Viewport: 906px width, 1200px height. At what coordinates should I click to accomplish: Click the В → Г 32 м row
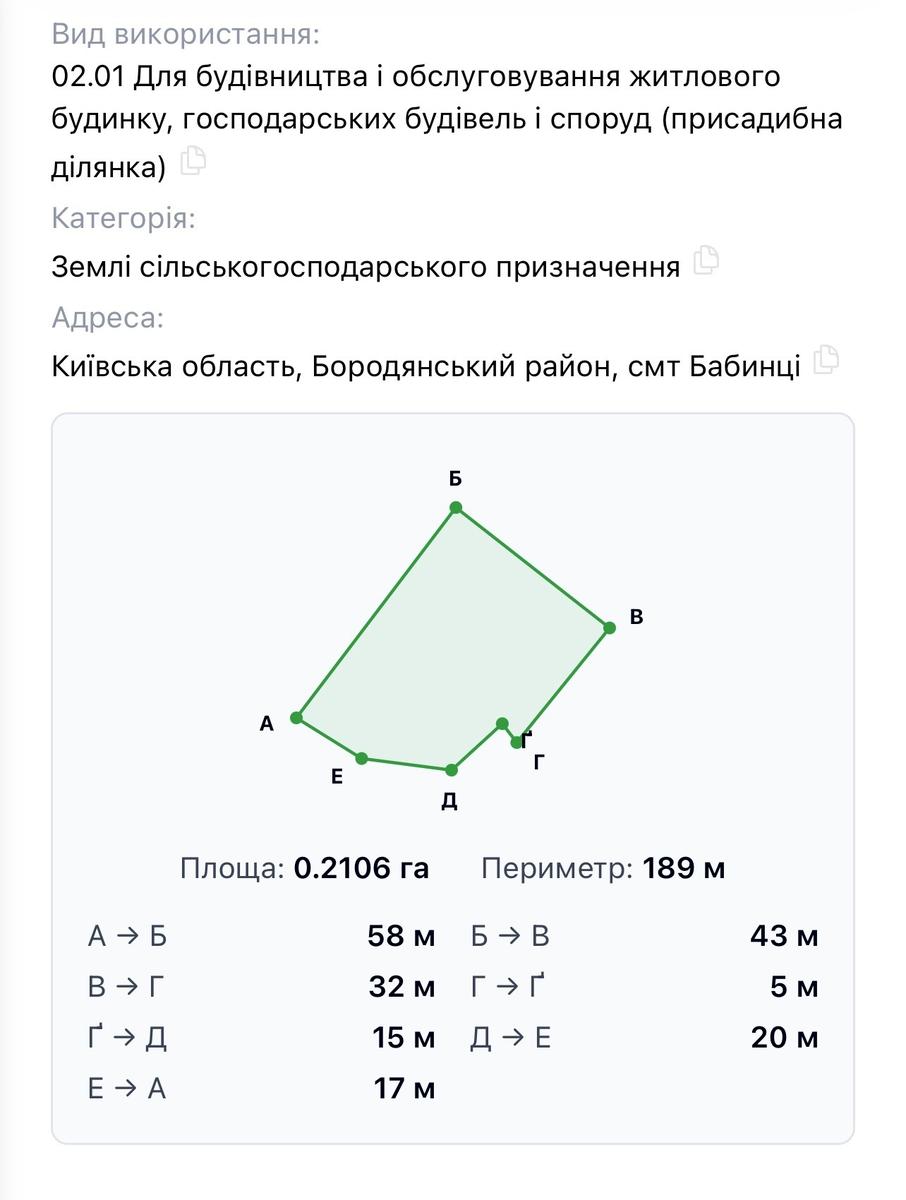click(262, 987)
